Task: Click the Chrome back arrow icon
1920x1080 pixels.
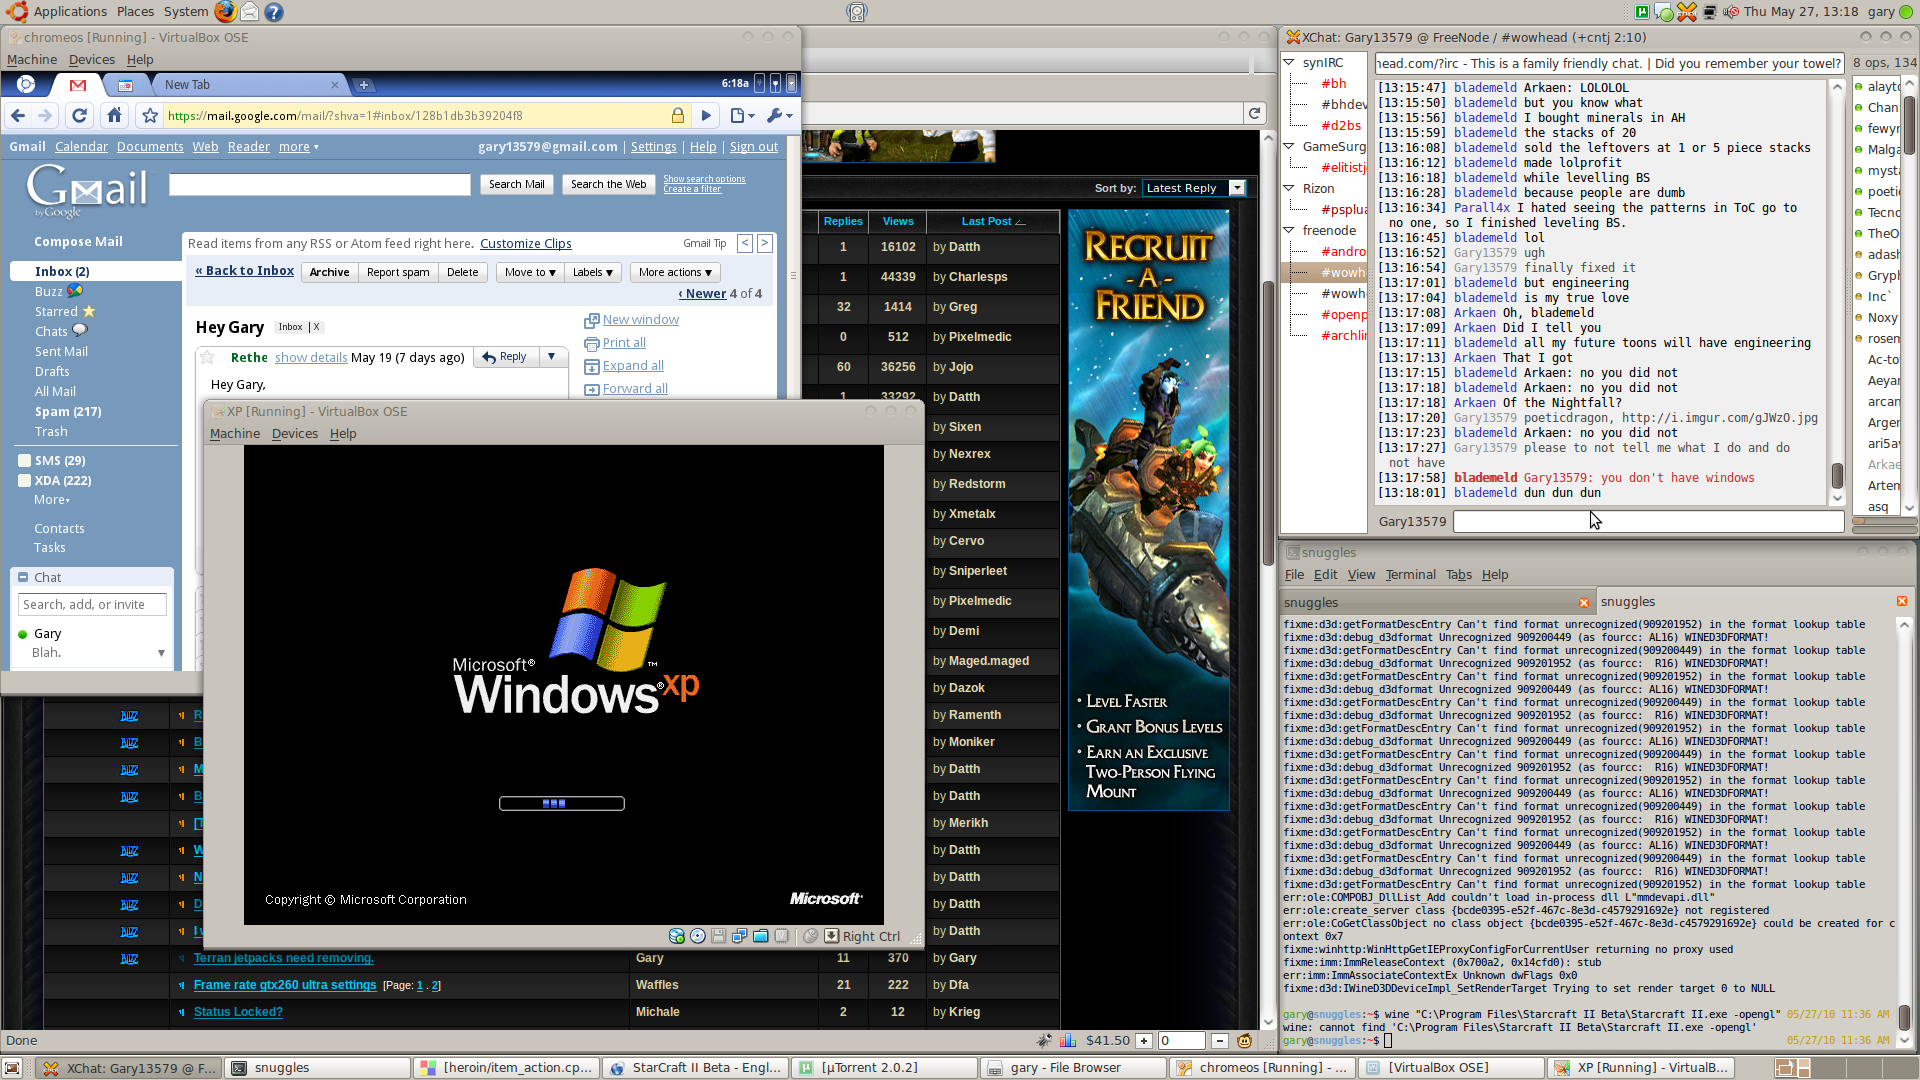Action: click(18, 115)
